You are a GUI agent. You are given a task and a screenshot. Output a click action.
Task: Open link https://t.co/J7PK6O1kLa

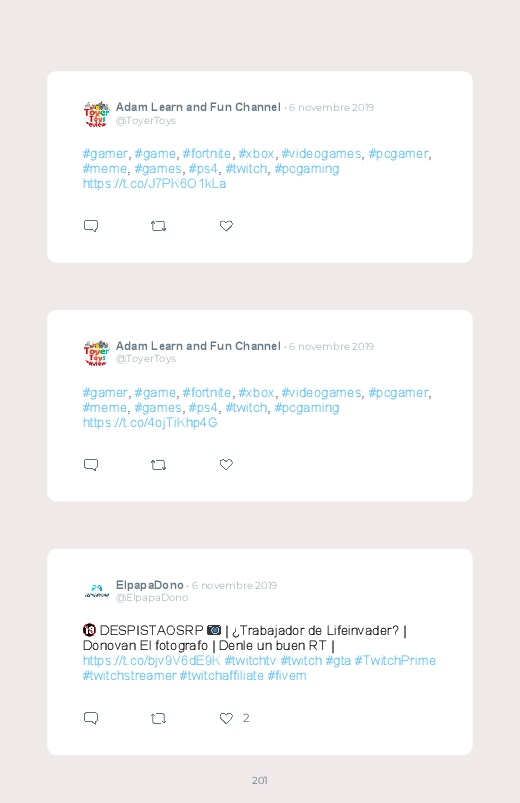154,184
